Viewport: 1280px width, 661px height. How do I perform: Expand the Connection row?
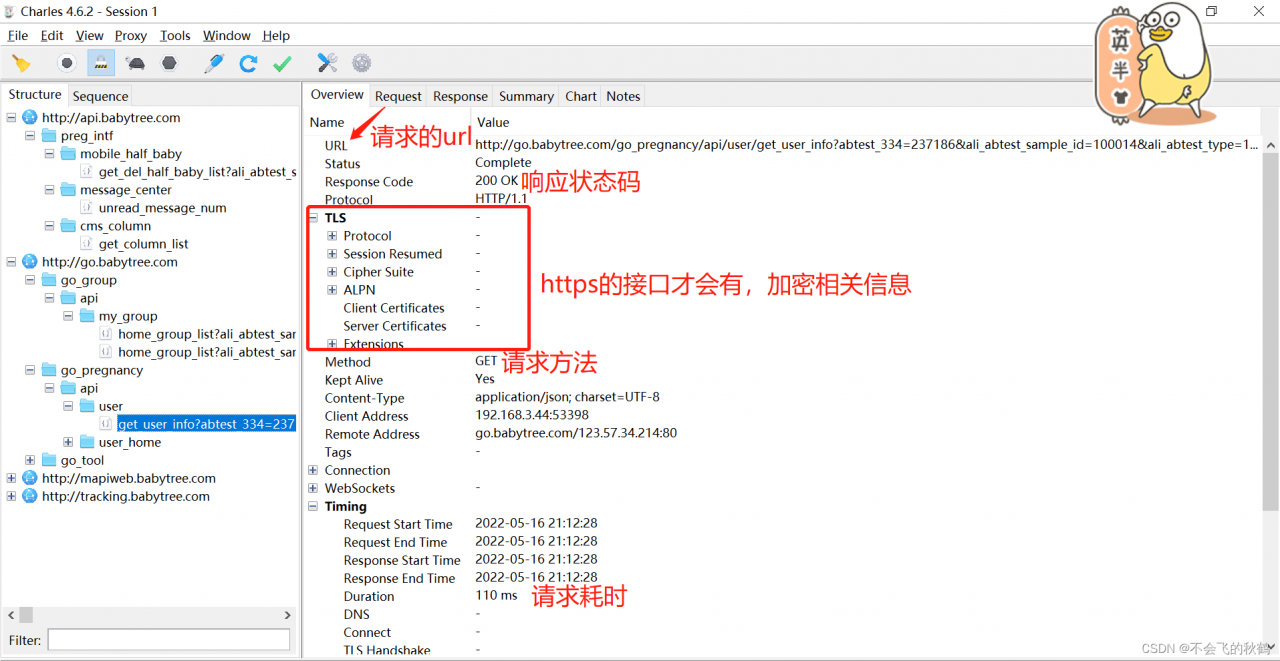313,470
